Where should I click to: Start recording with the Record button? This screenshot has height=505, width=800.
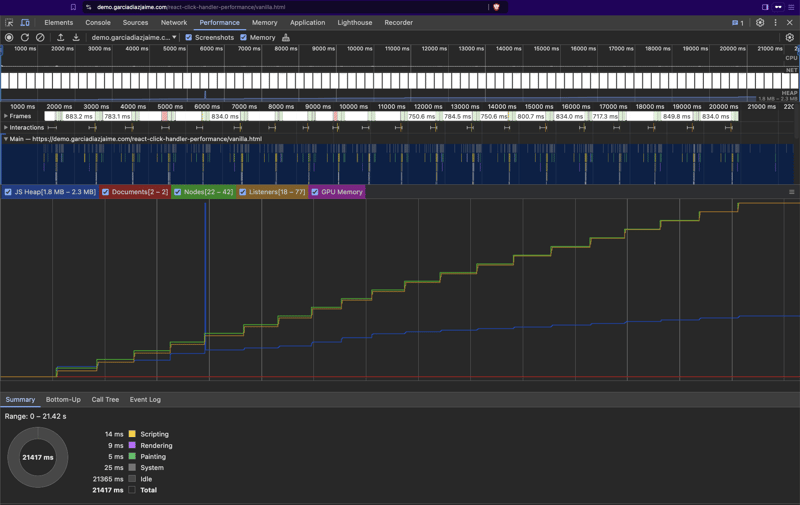point(9,37)
